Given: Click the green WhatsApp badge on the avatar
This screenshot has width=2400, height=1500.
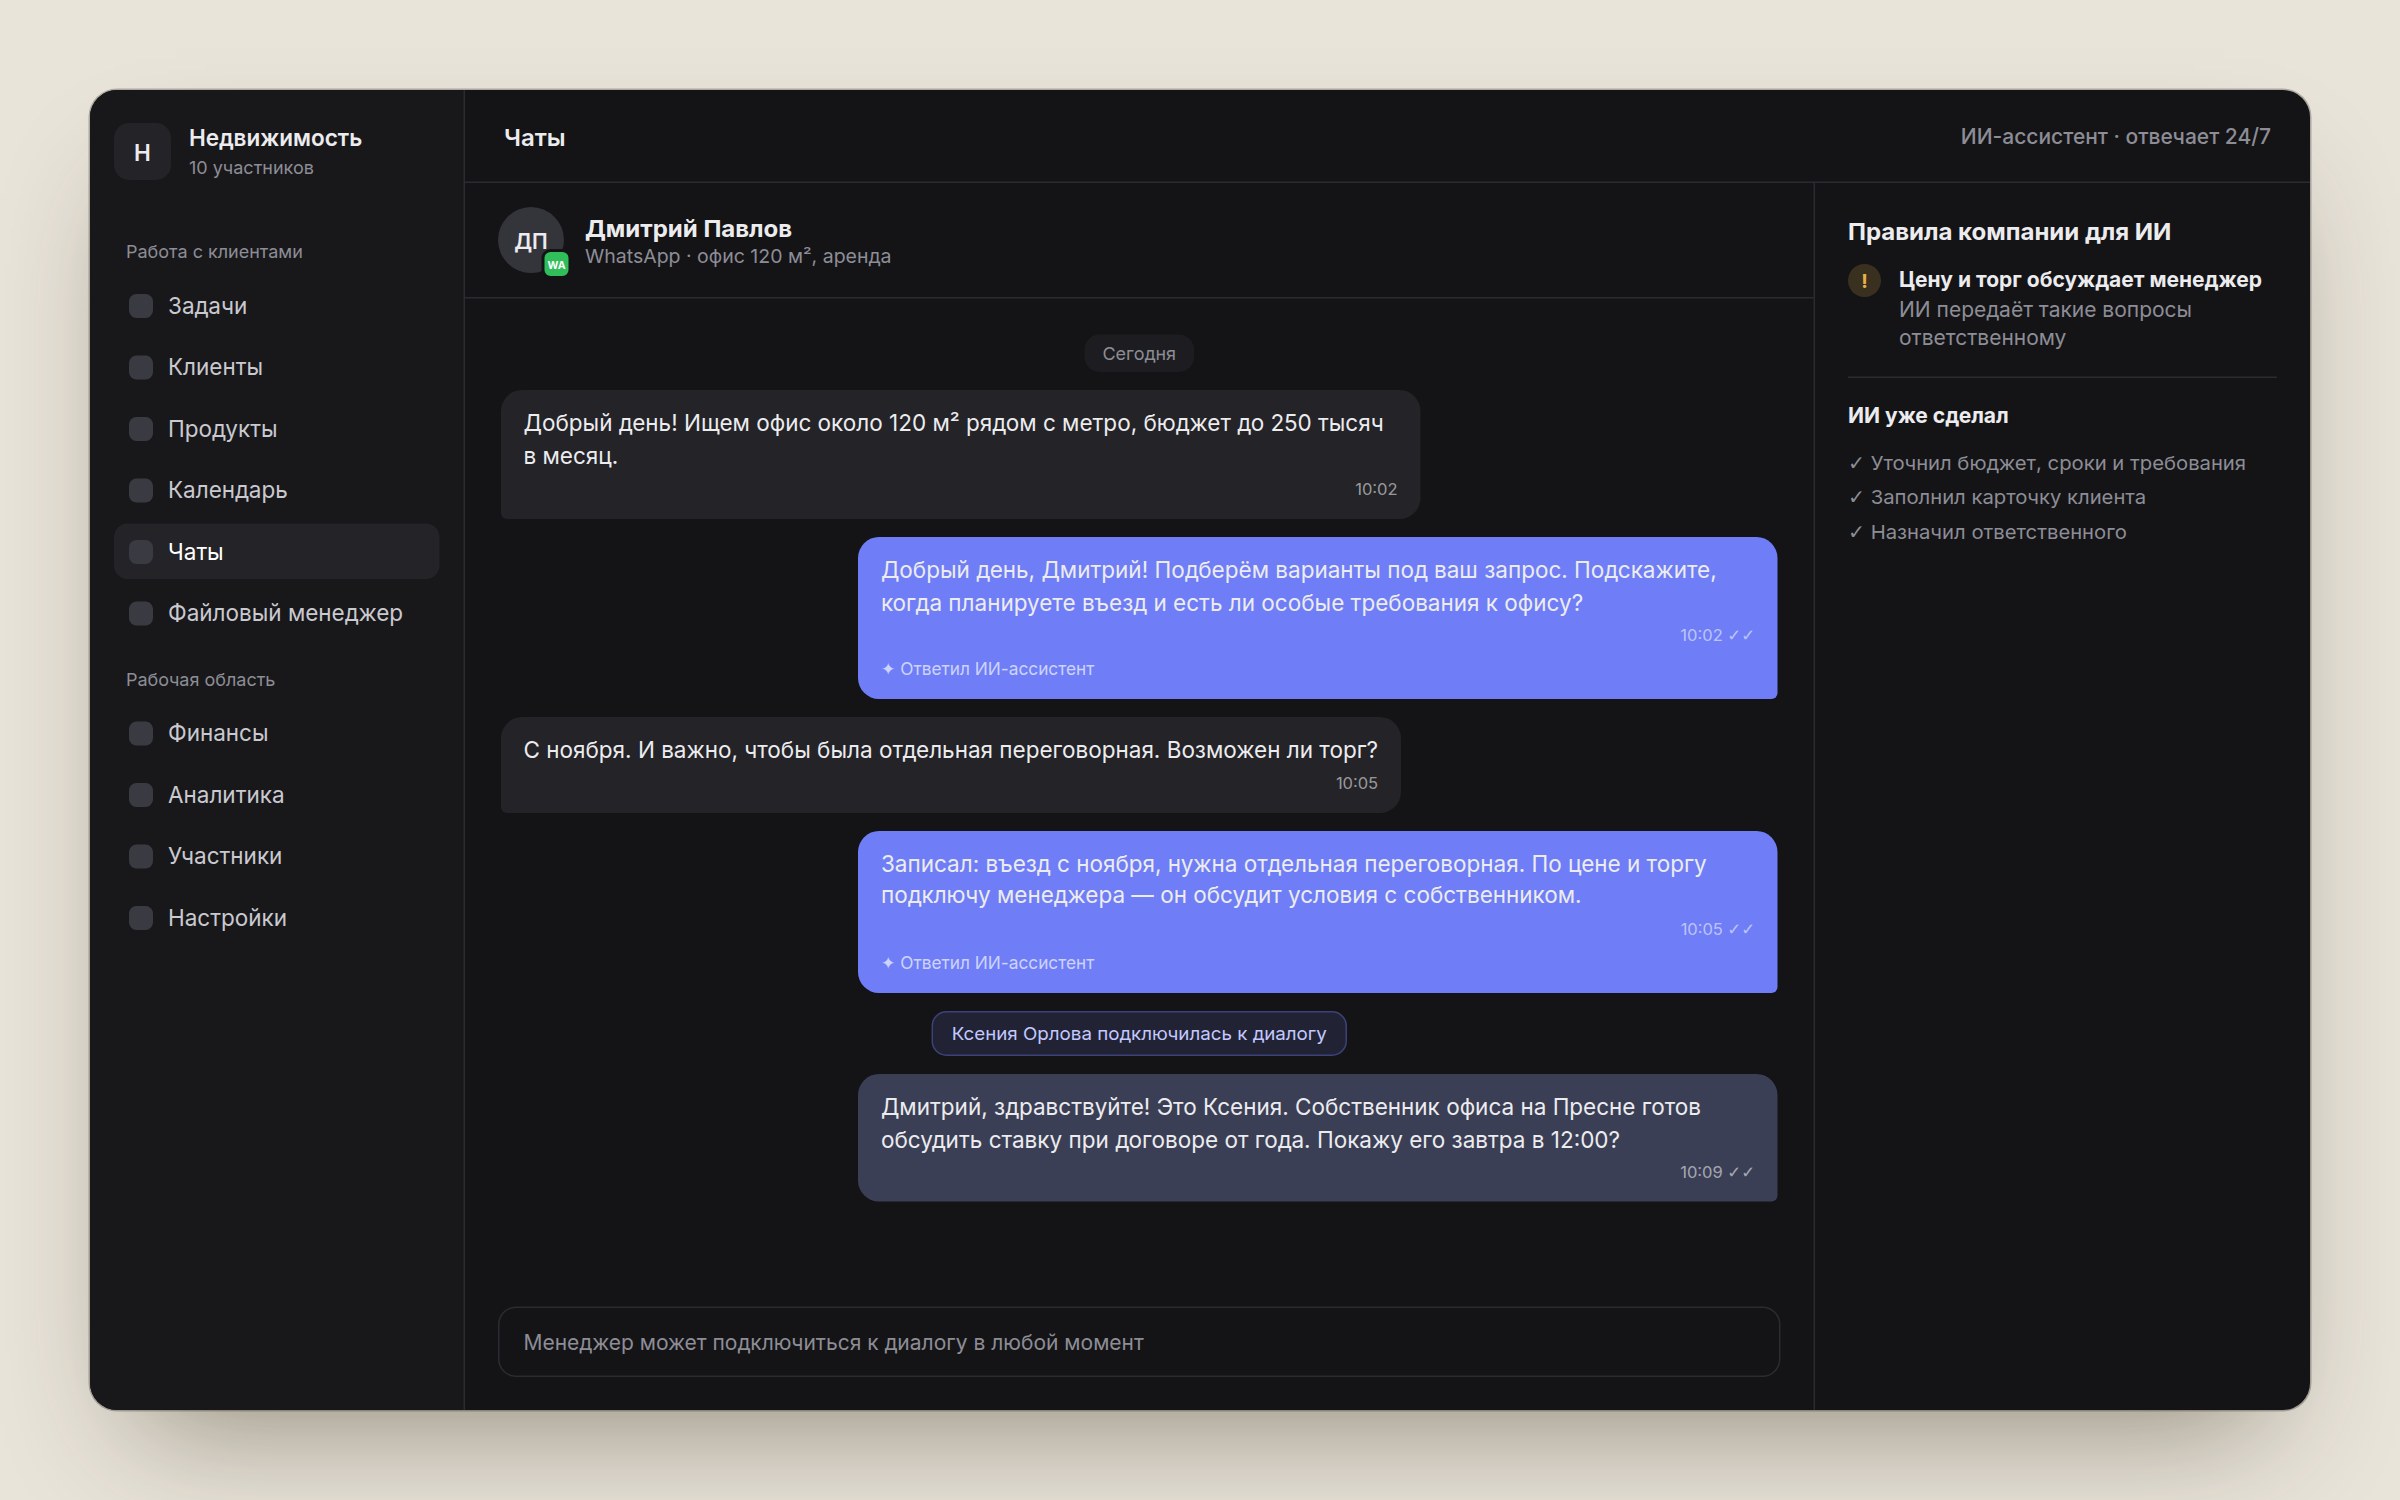Looking at the screenshot, I should 556,265.
